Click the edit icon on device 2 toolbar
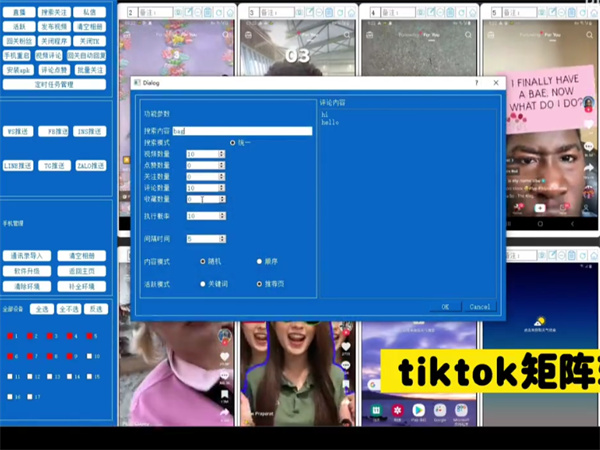Viewport: 600px width, 450px height. click(189, 12)
